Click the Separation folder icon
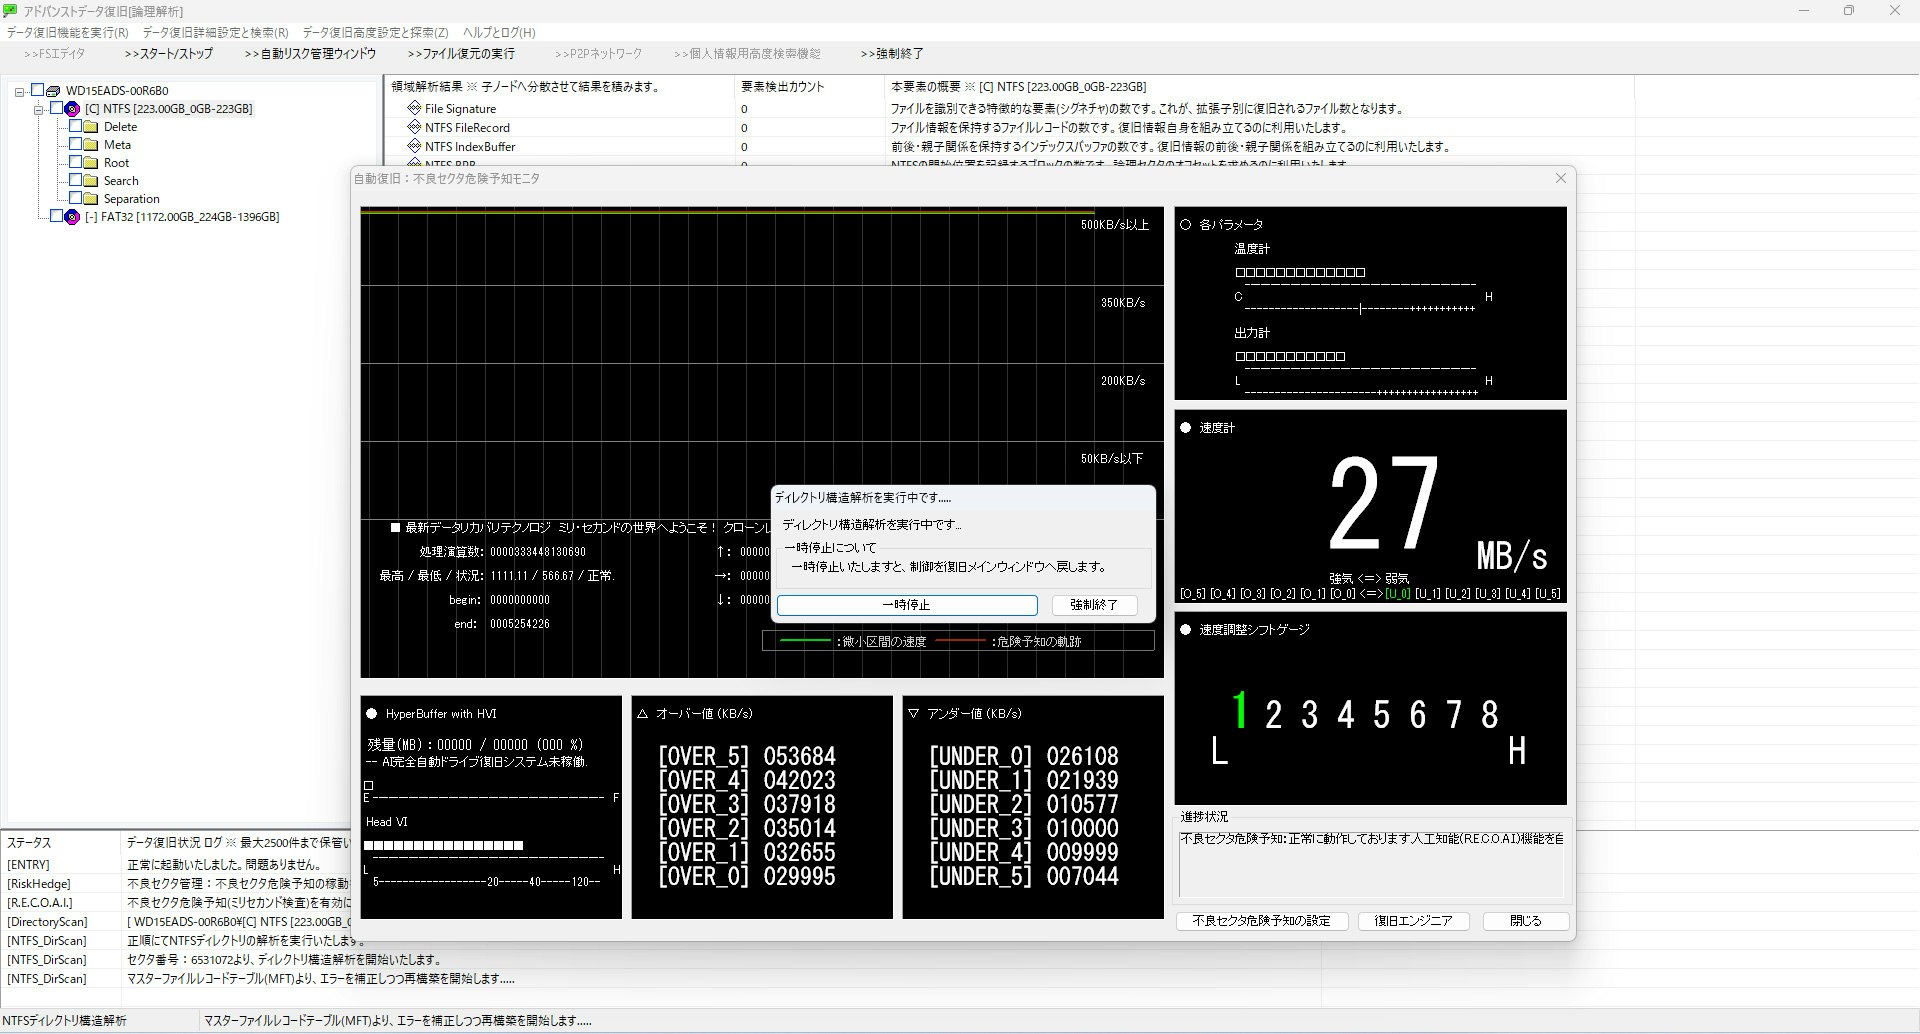 click(x=91, y=199)
